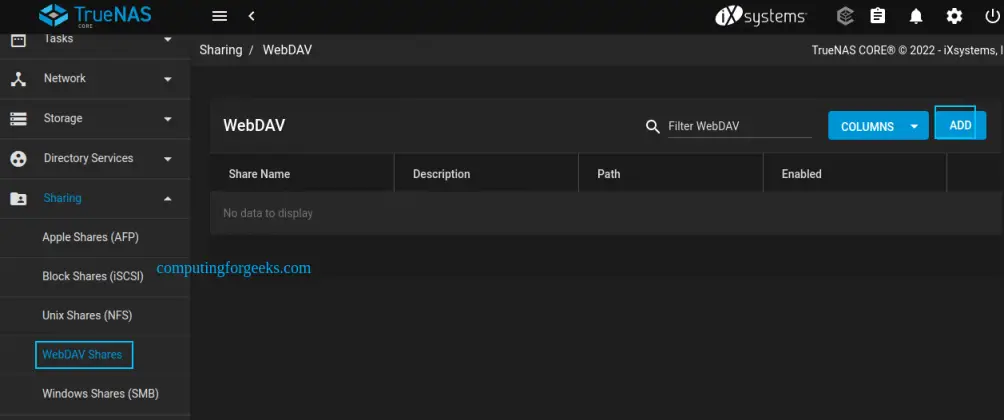Click the power icon

991,16
